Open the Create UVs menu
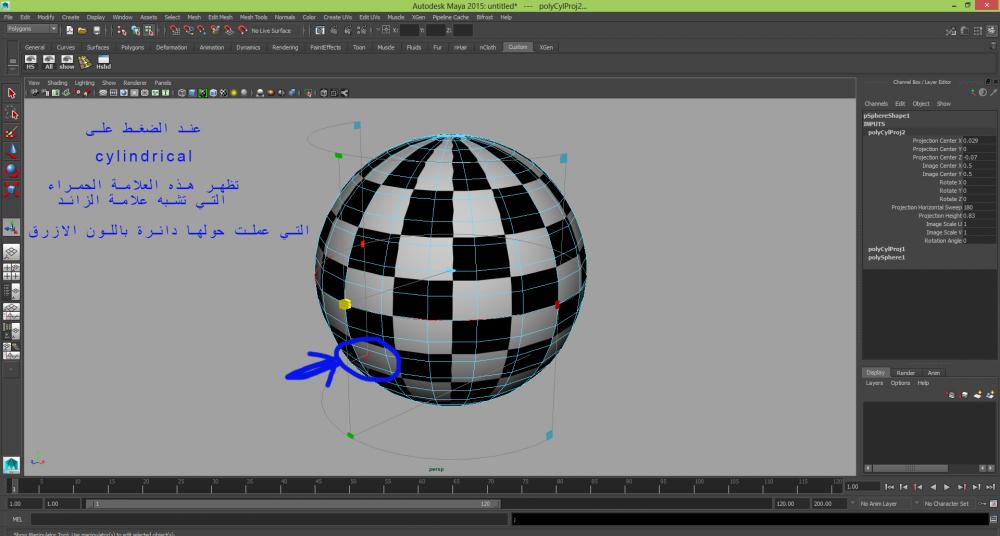The height and width of the screenshot is (536, 1000). (x=339, y=17)
